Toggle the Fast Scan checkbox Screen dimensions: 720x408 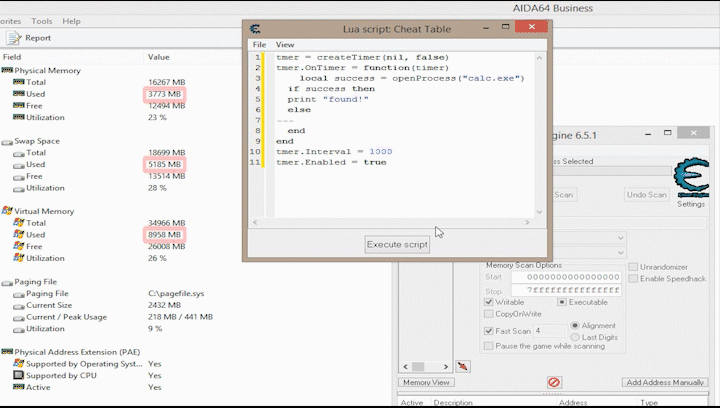pyautogui.click(x=488, y=331)
